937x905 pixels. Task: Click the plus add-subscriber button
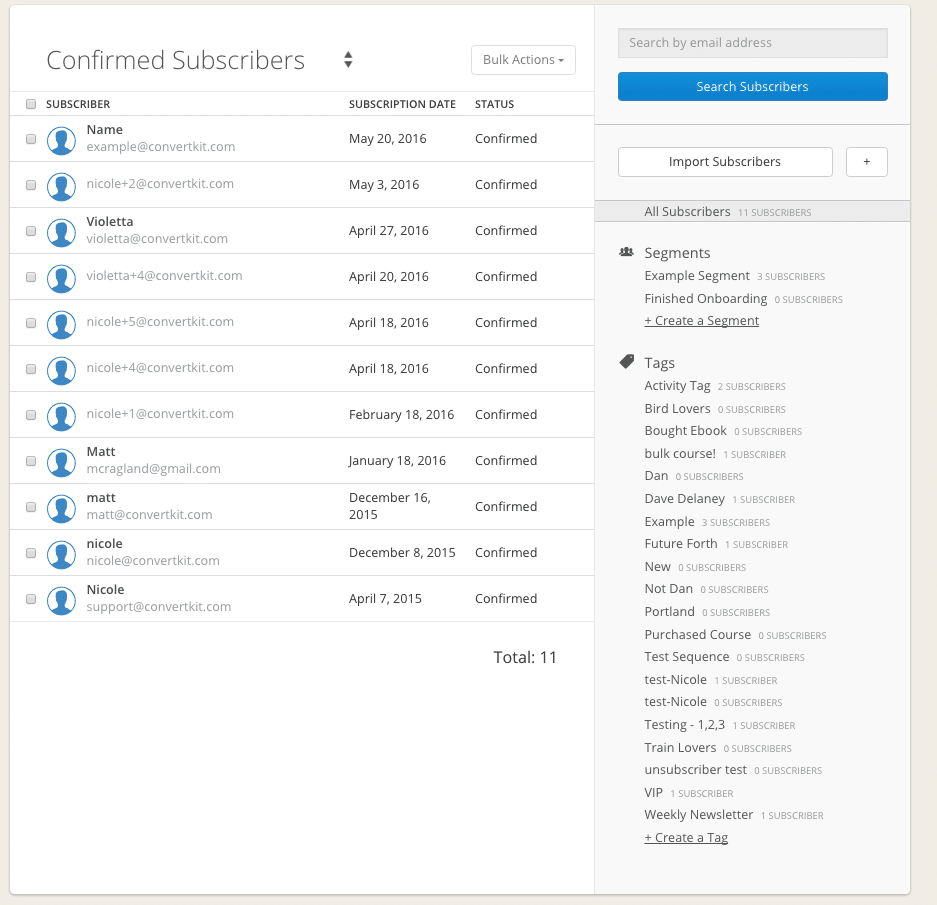click(866, 162)
